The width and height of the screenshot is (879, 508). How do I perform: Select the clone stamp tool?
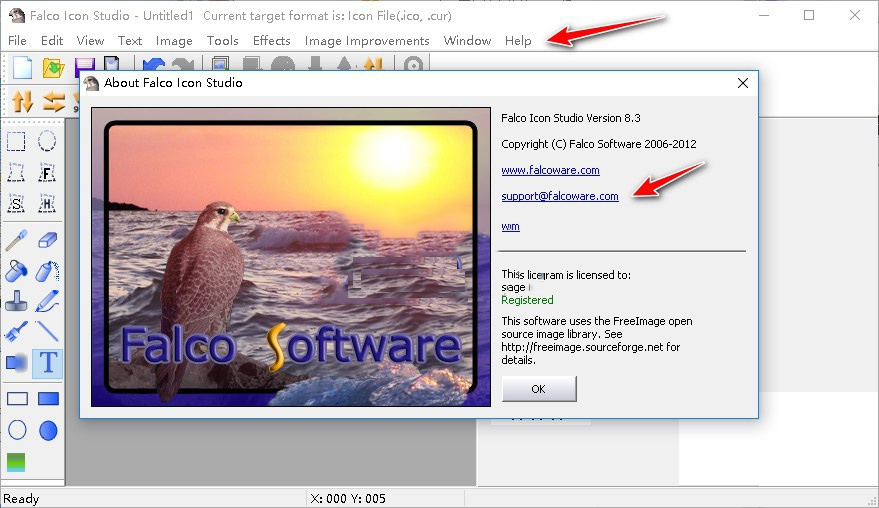click(16, 302)
